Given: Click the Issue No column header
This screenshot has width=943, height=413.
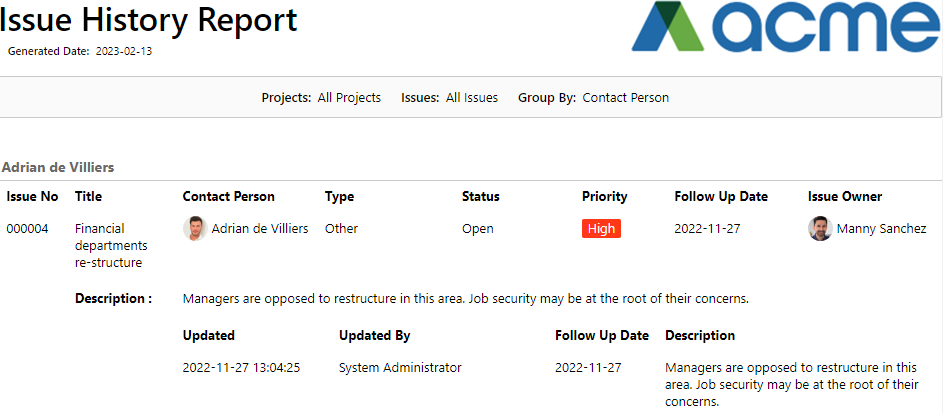Looking at the screenshot, I should pyautogui.click(x=32, y=197).
